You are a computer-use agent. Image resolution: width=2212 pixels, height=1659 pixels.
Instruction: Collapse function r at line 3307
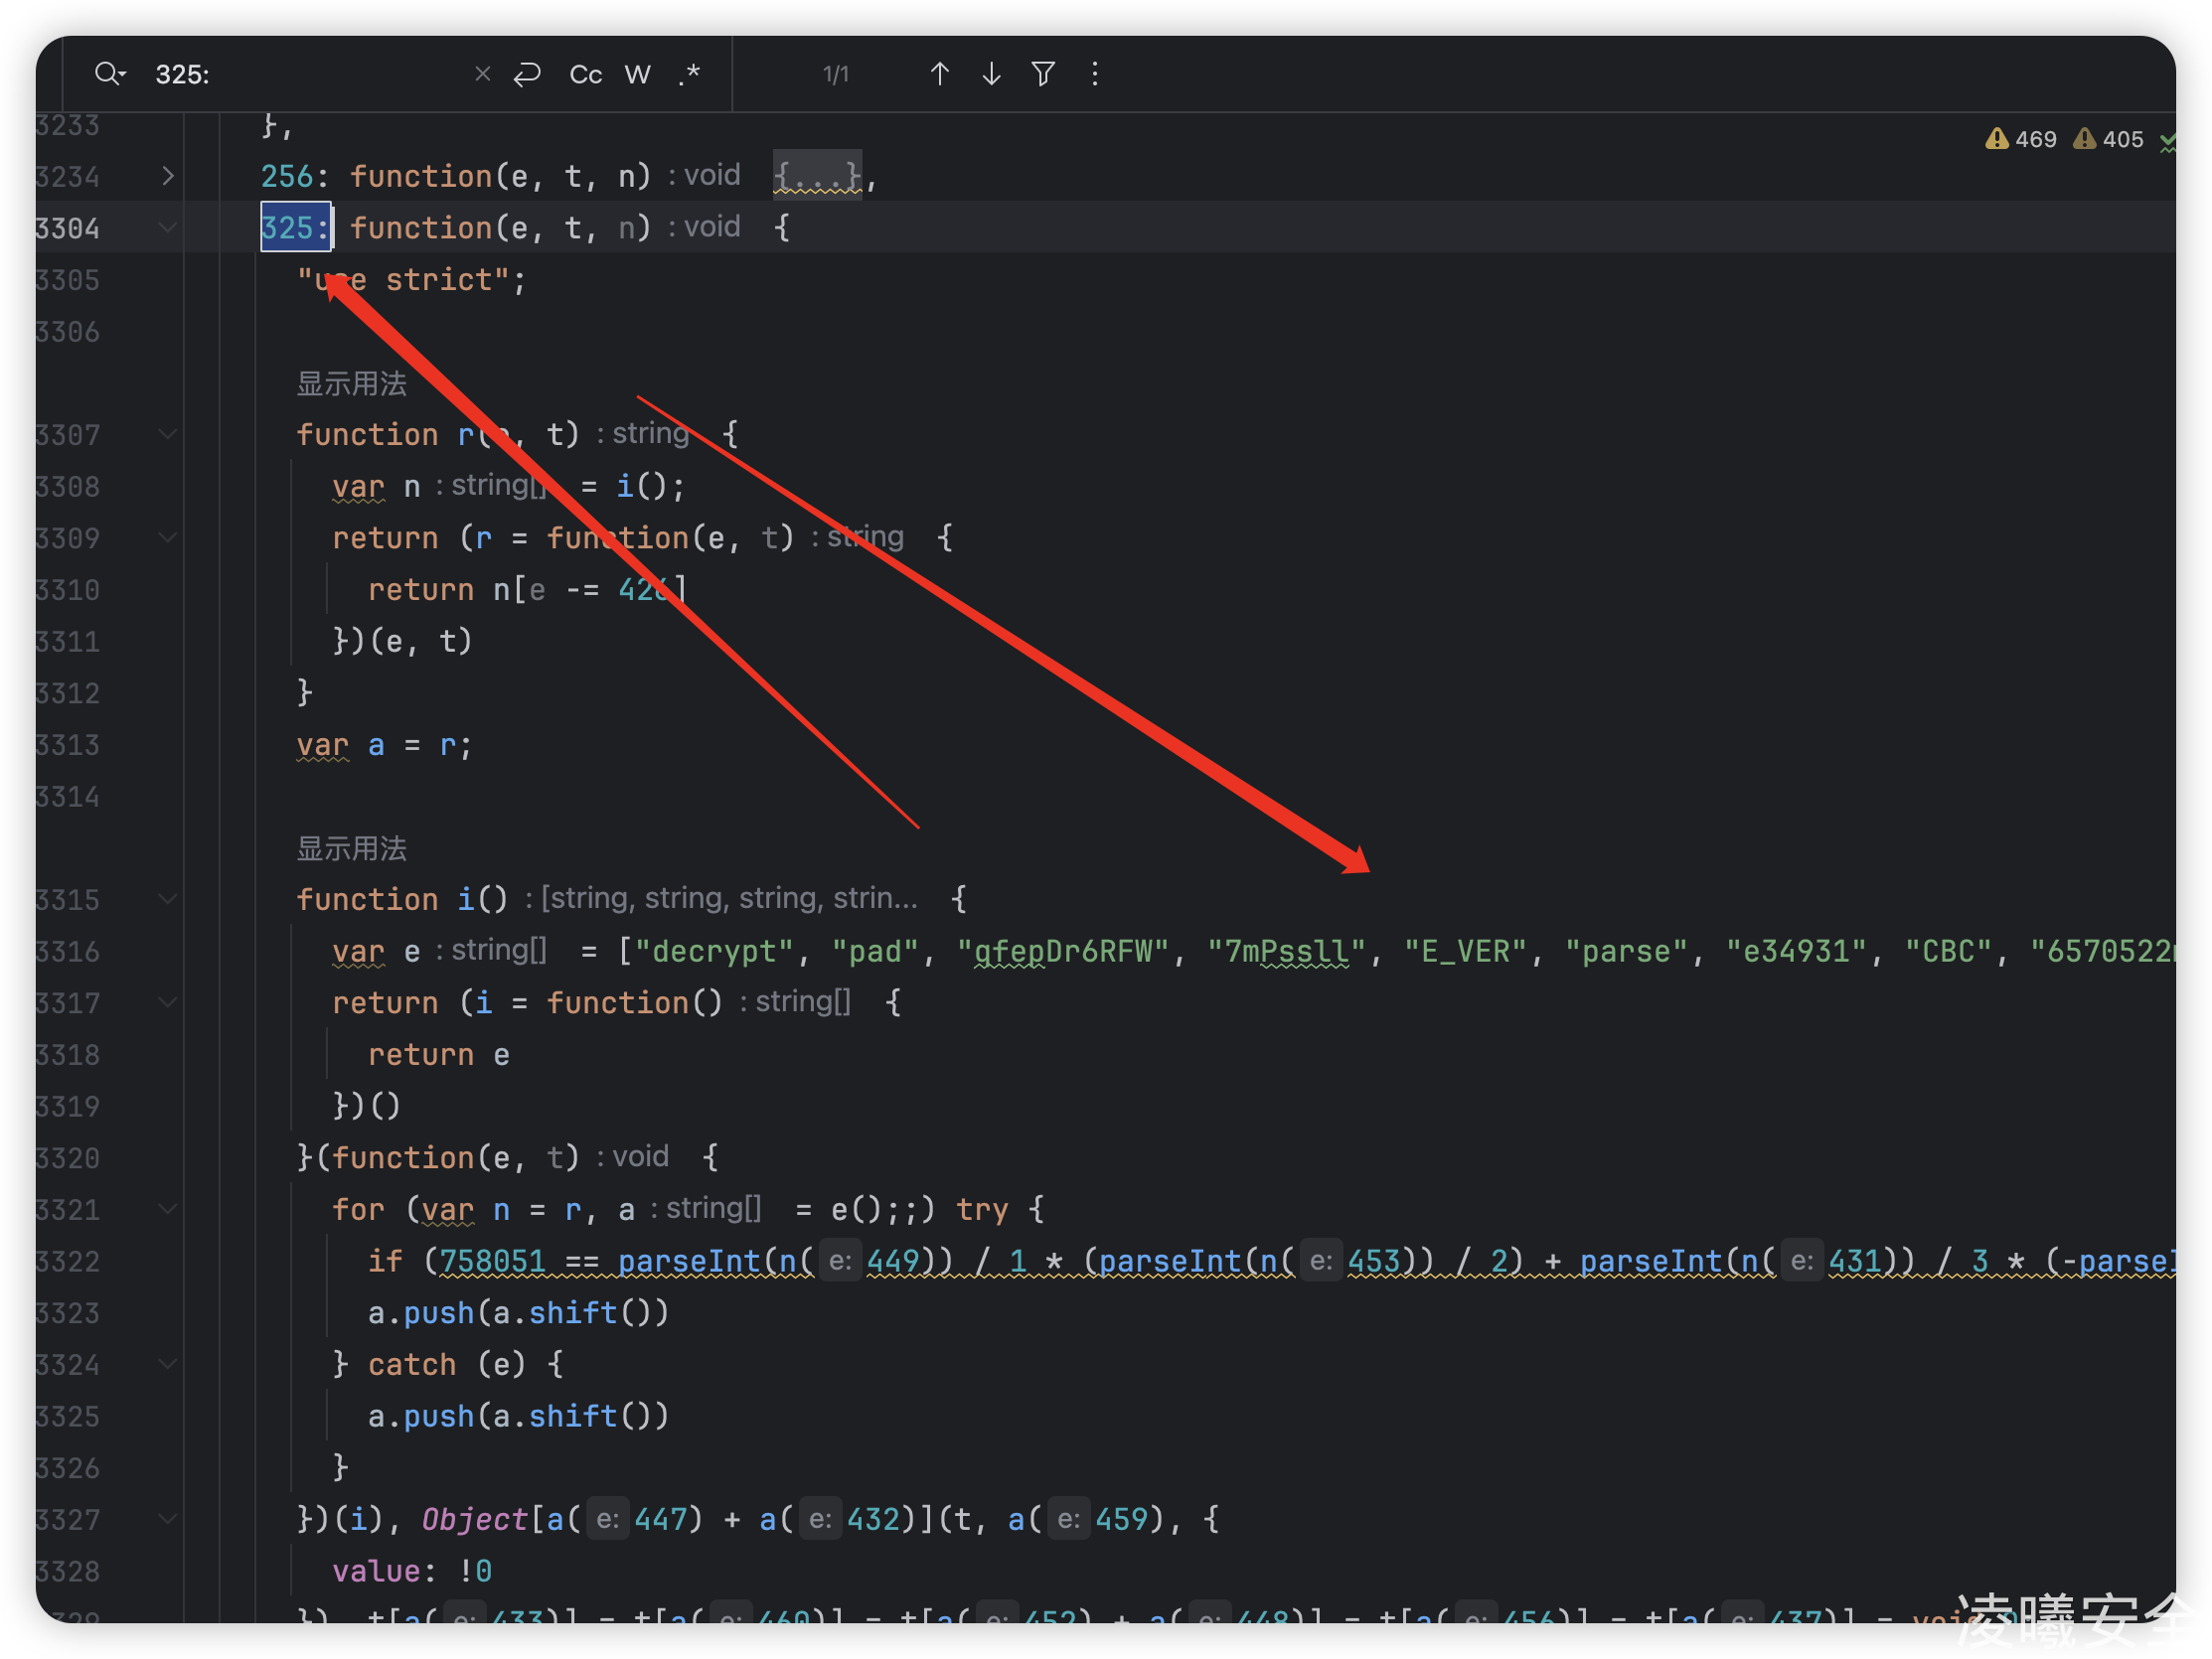click(x=168, y=434)
